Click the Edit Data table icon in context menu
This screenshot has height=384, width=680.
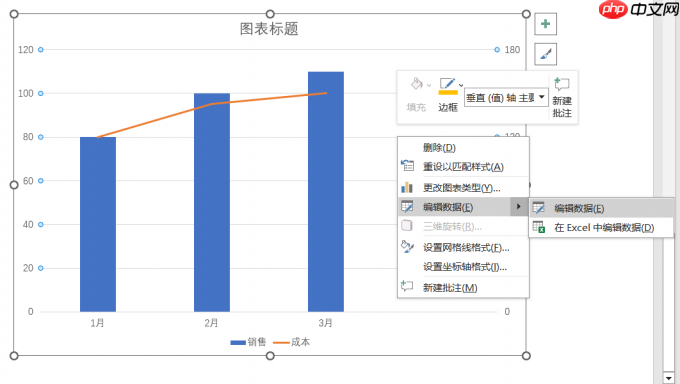point(407,207)
